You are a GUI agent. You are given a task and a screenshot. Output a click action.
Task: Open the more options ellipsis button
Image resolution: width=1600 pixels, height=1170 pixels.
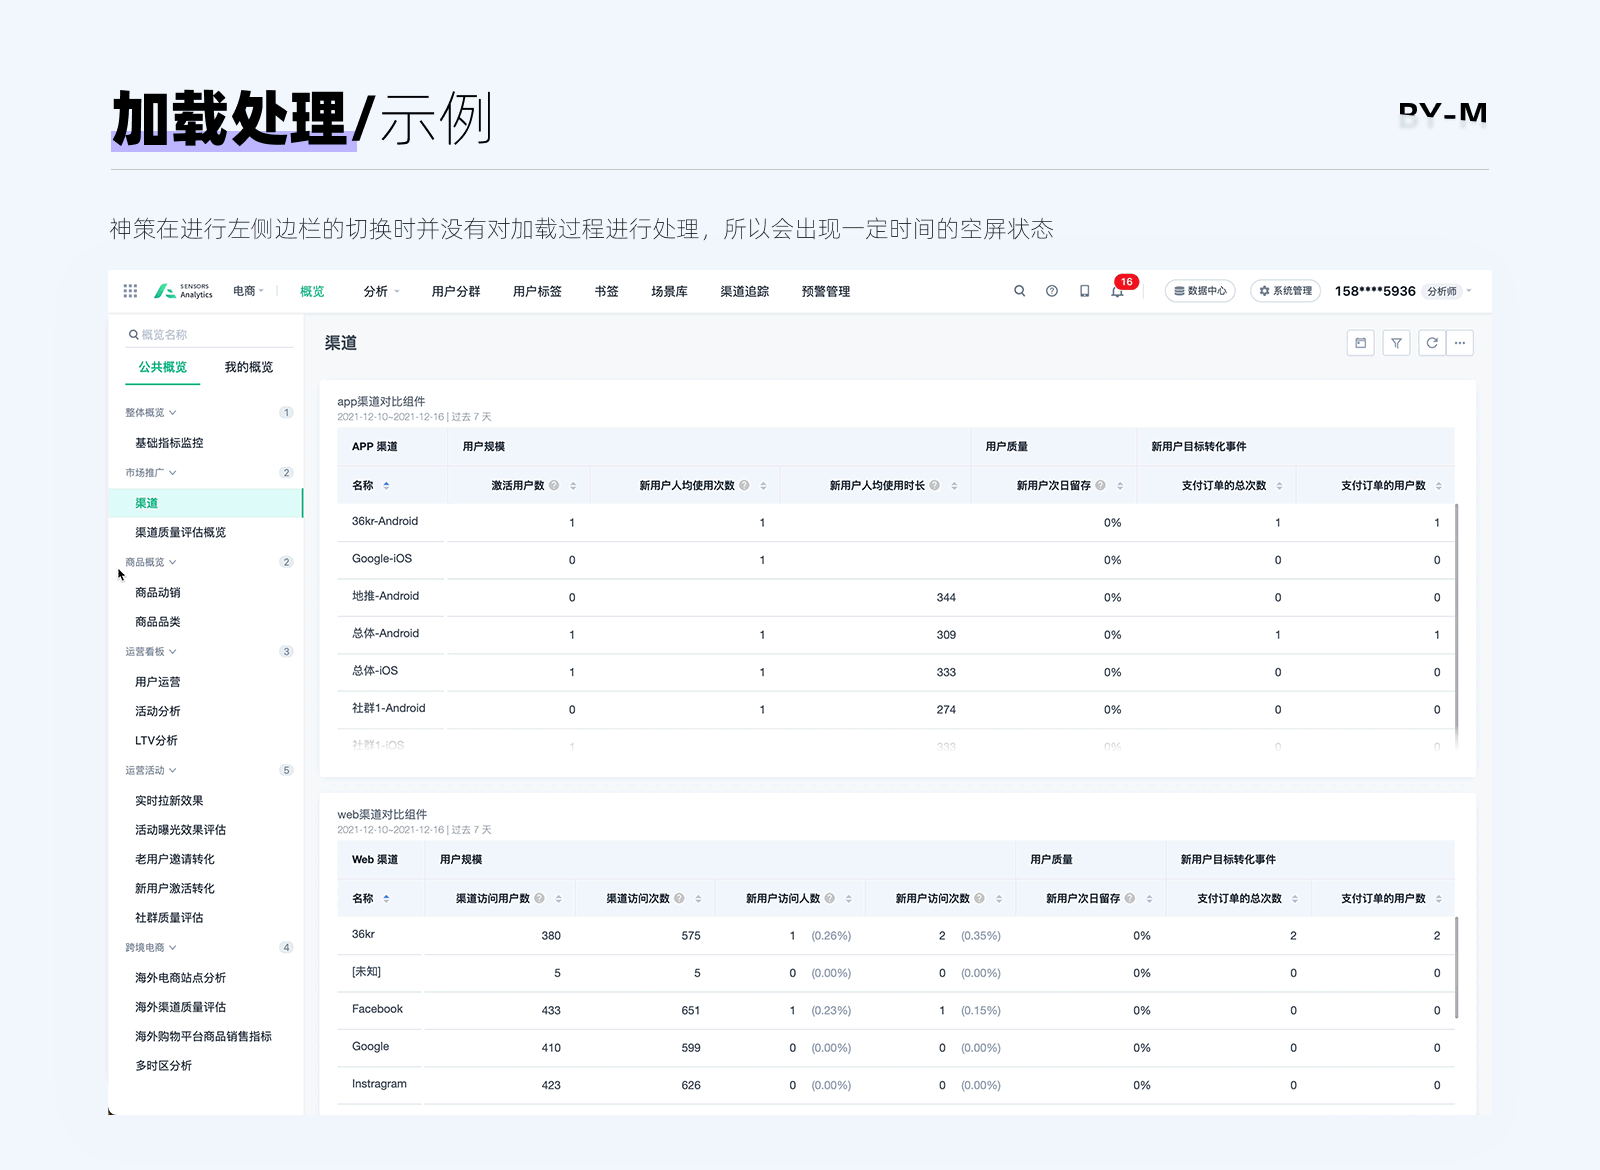[x=1460, y=343]
